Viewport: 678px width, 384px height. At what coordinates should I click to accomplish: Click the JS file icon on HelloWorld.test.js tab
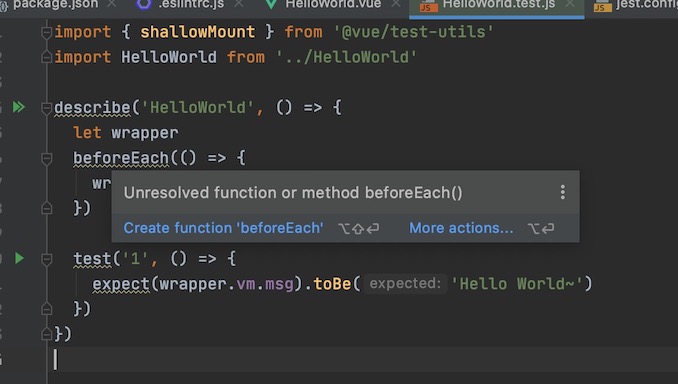429,5
